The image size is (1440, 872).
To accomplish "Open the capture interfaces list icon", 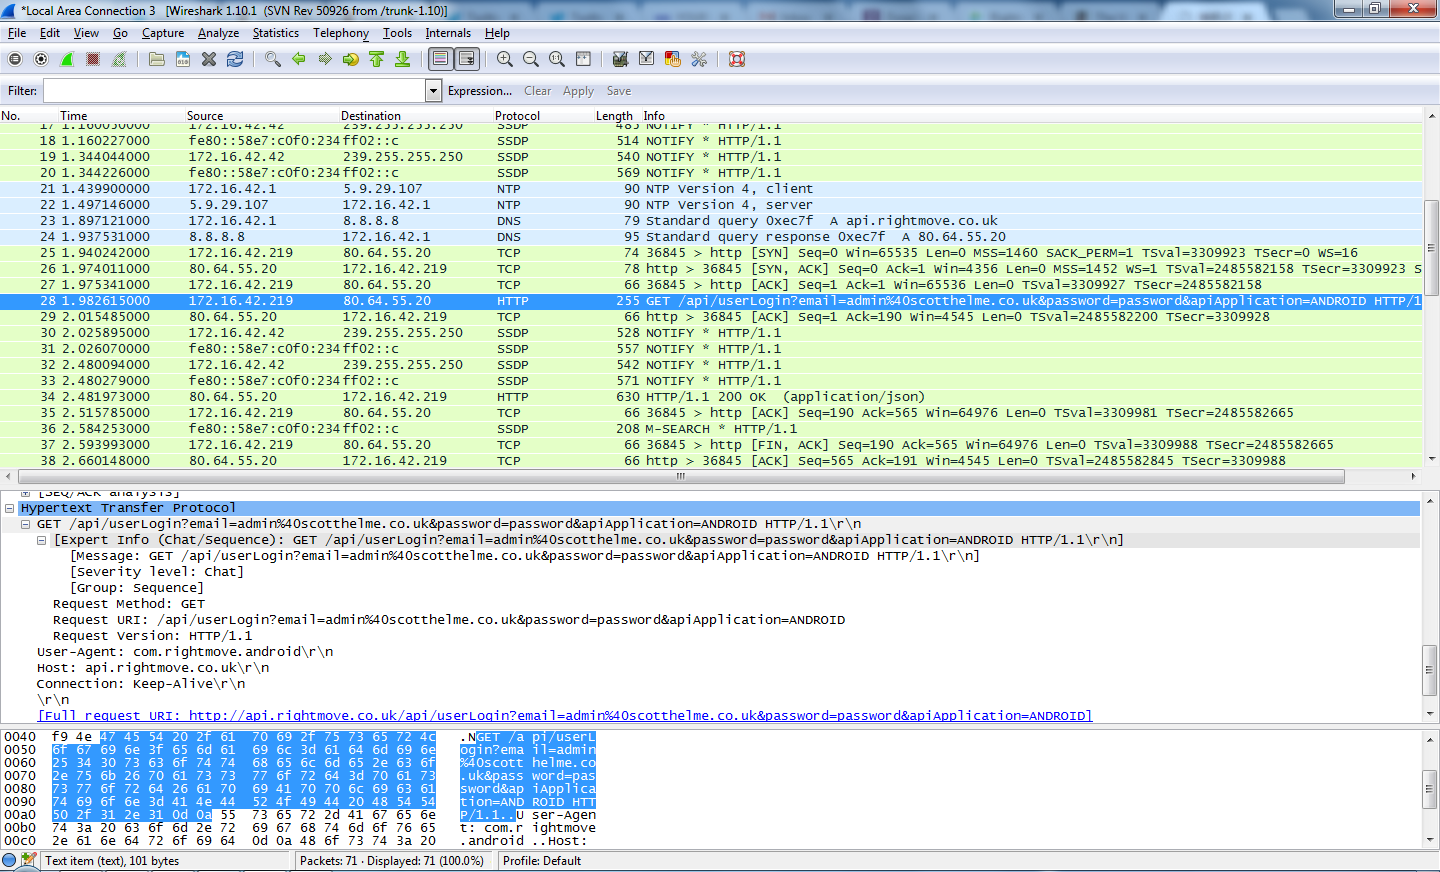I will pos(15,60).
